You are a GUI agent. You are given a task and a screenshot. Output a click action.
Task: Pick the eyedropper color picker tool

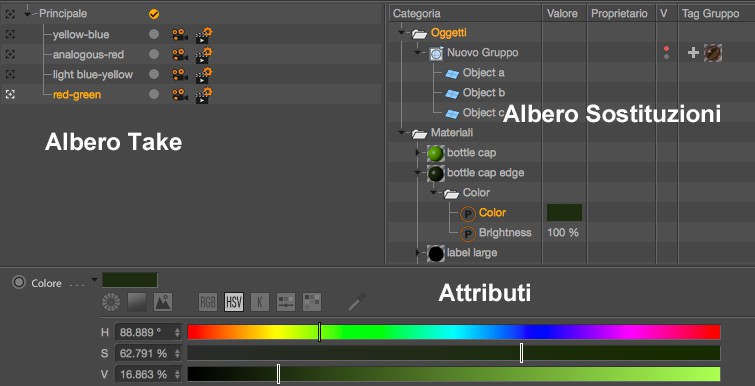[x=357, y=302]
